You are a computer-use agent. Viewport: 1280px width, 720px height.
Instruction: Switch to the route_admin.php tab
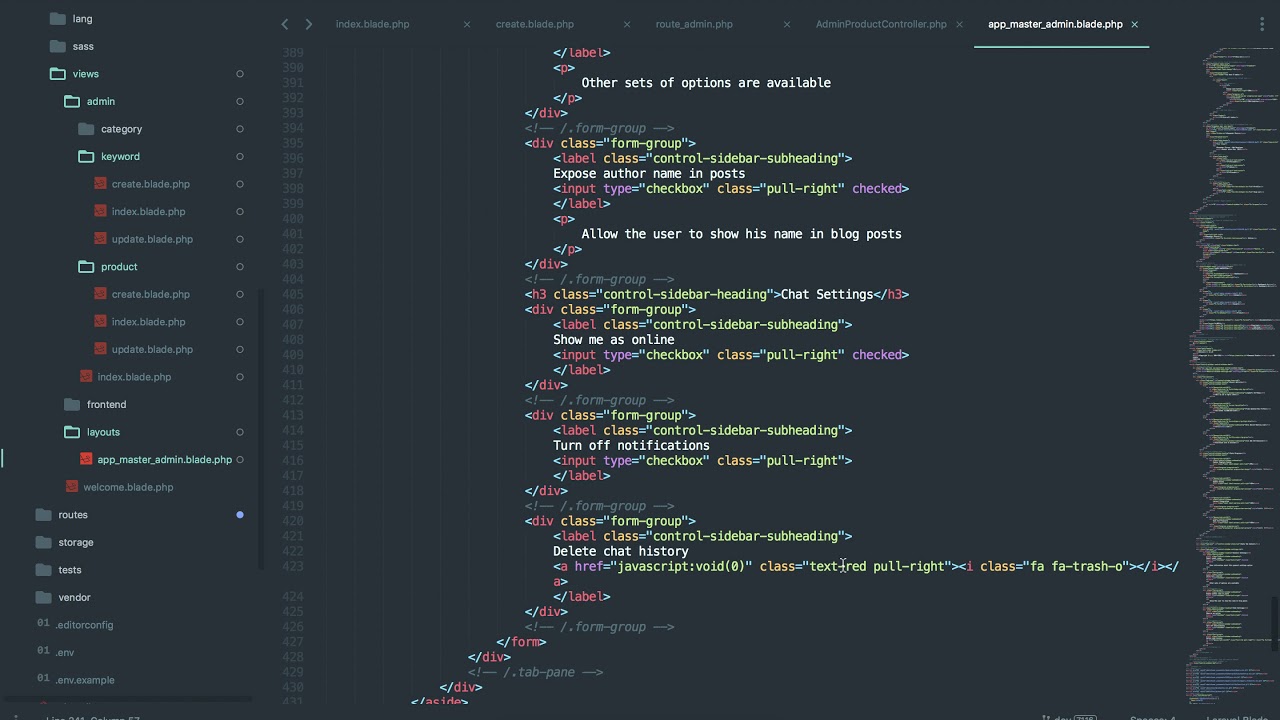click(694, 24)
